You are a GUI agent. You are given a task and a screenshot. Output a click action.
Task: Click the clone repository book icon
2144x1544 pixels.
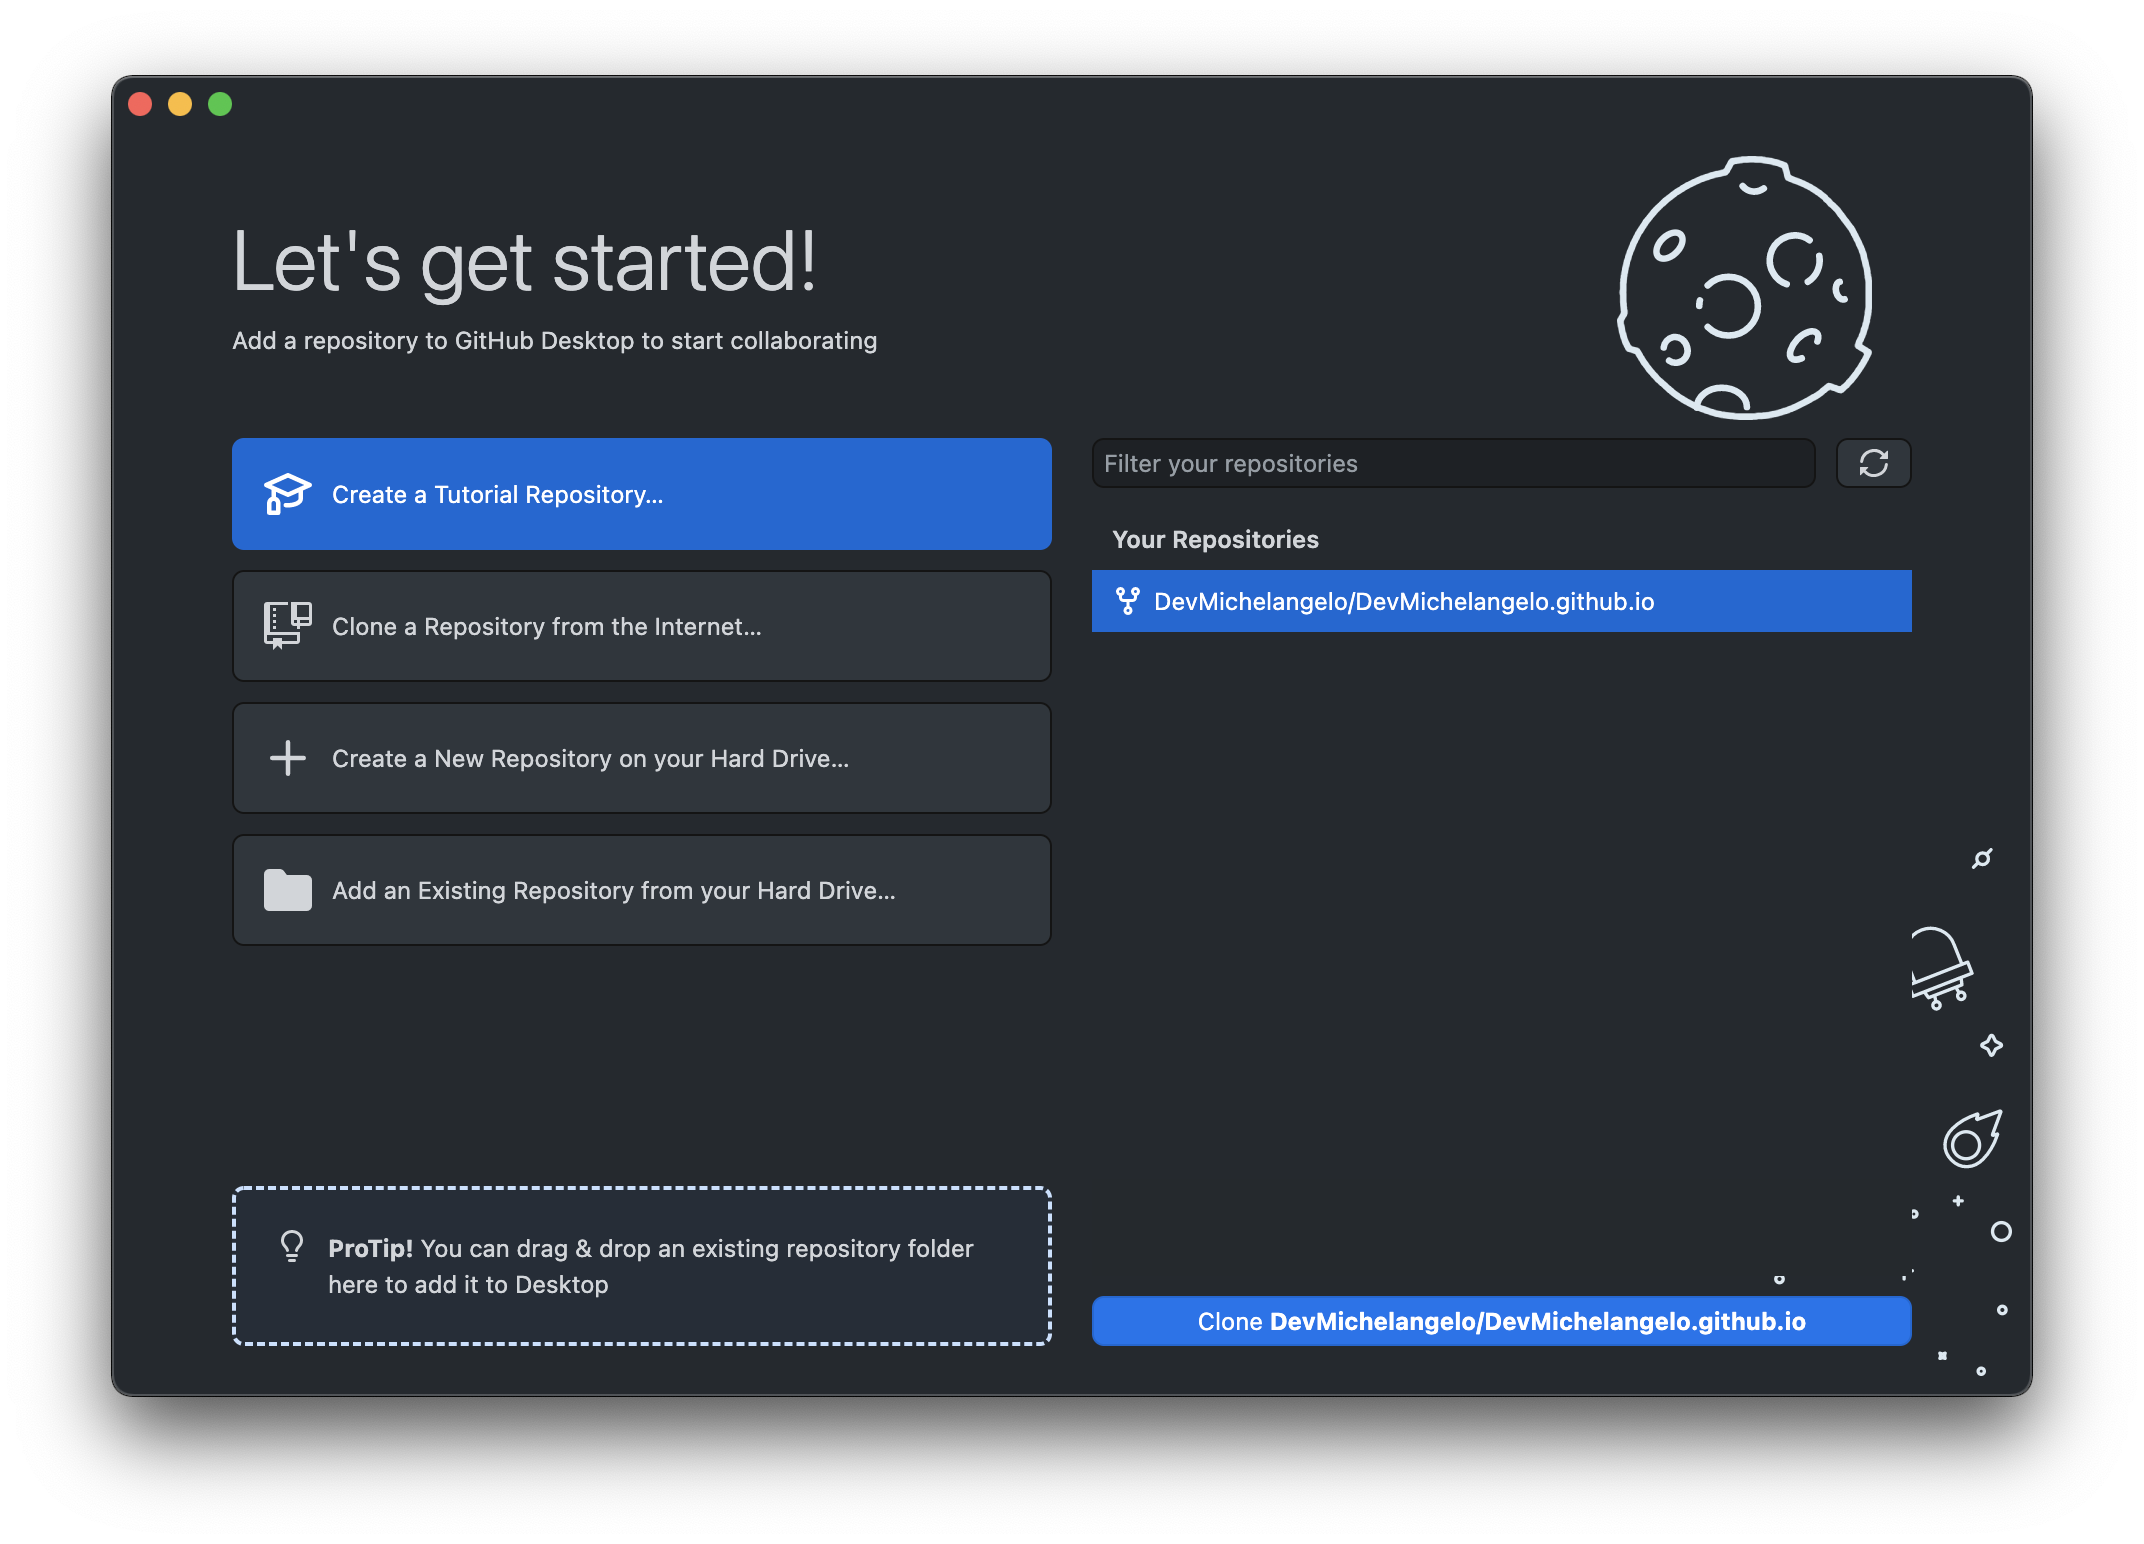coord(287,626)
